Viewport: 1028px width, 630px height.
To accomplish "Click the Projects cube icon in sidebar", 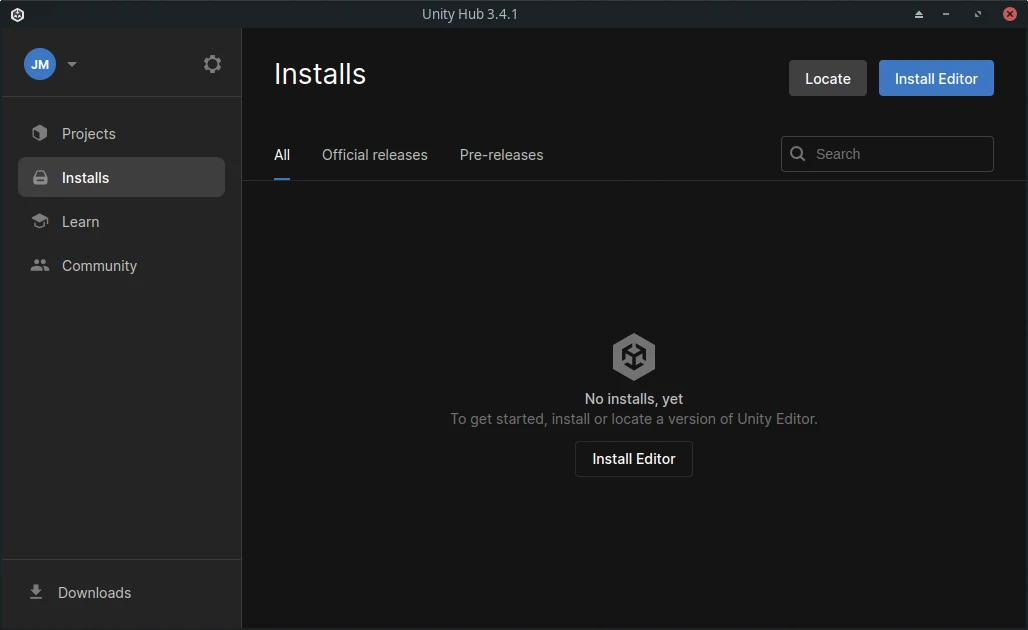I will click(x=40, y=133).
